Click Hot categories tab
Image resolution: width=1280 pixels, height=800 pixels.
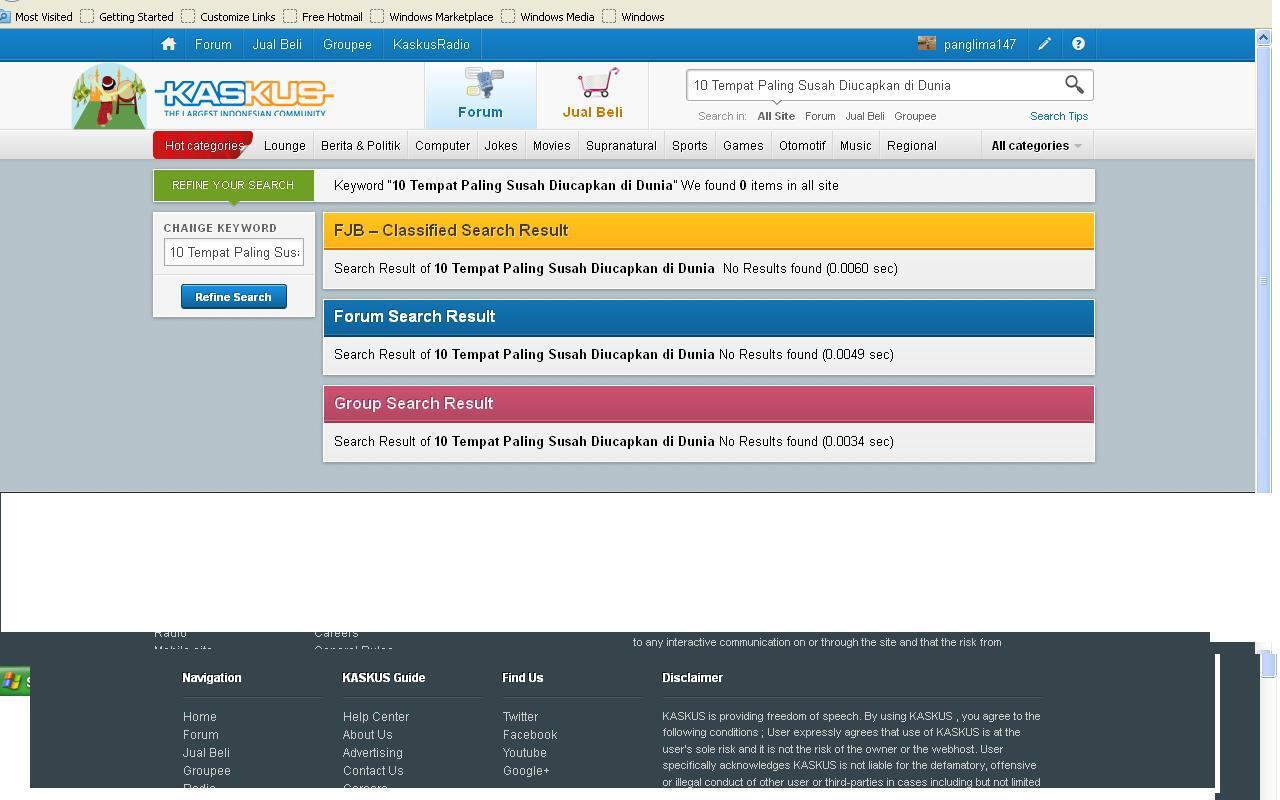pos(204,145)
